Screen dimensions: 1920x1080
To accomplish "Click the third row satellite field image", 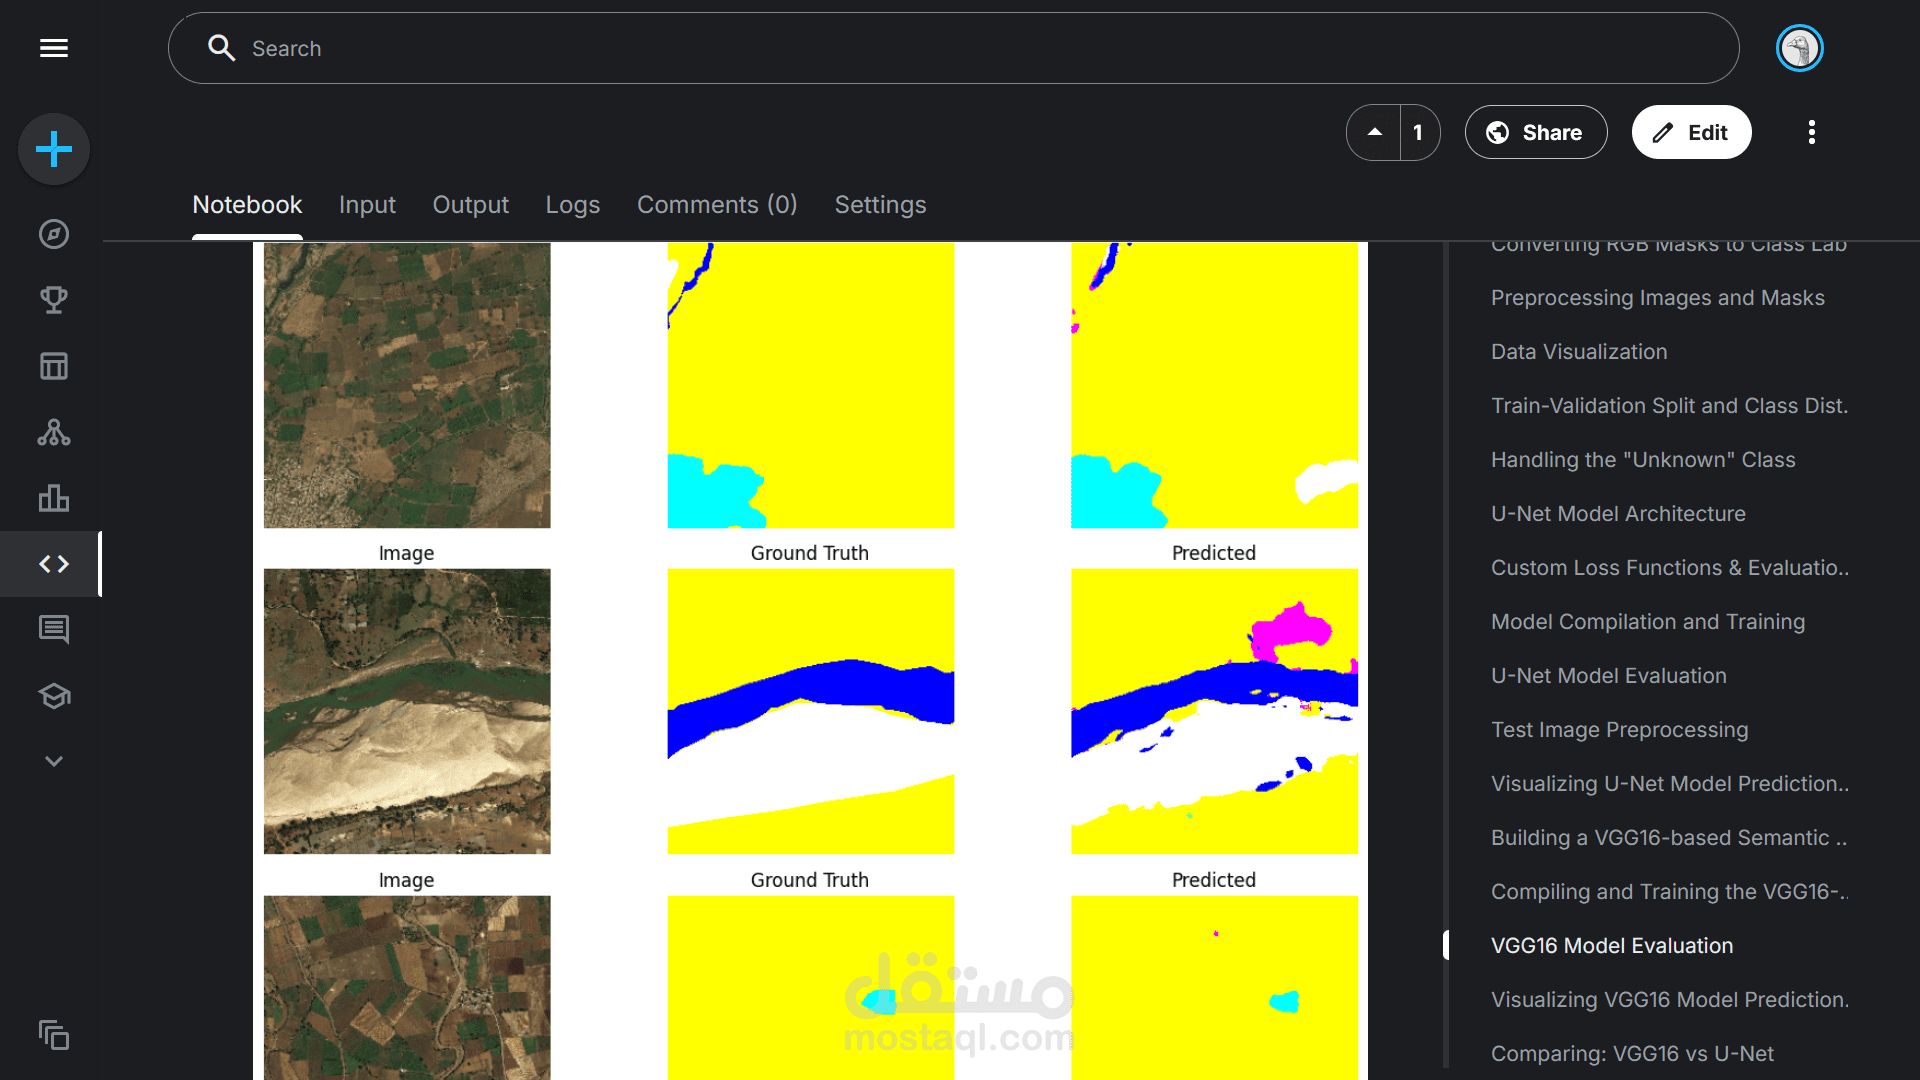I will coord(407,988).
